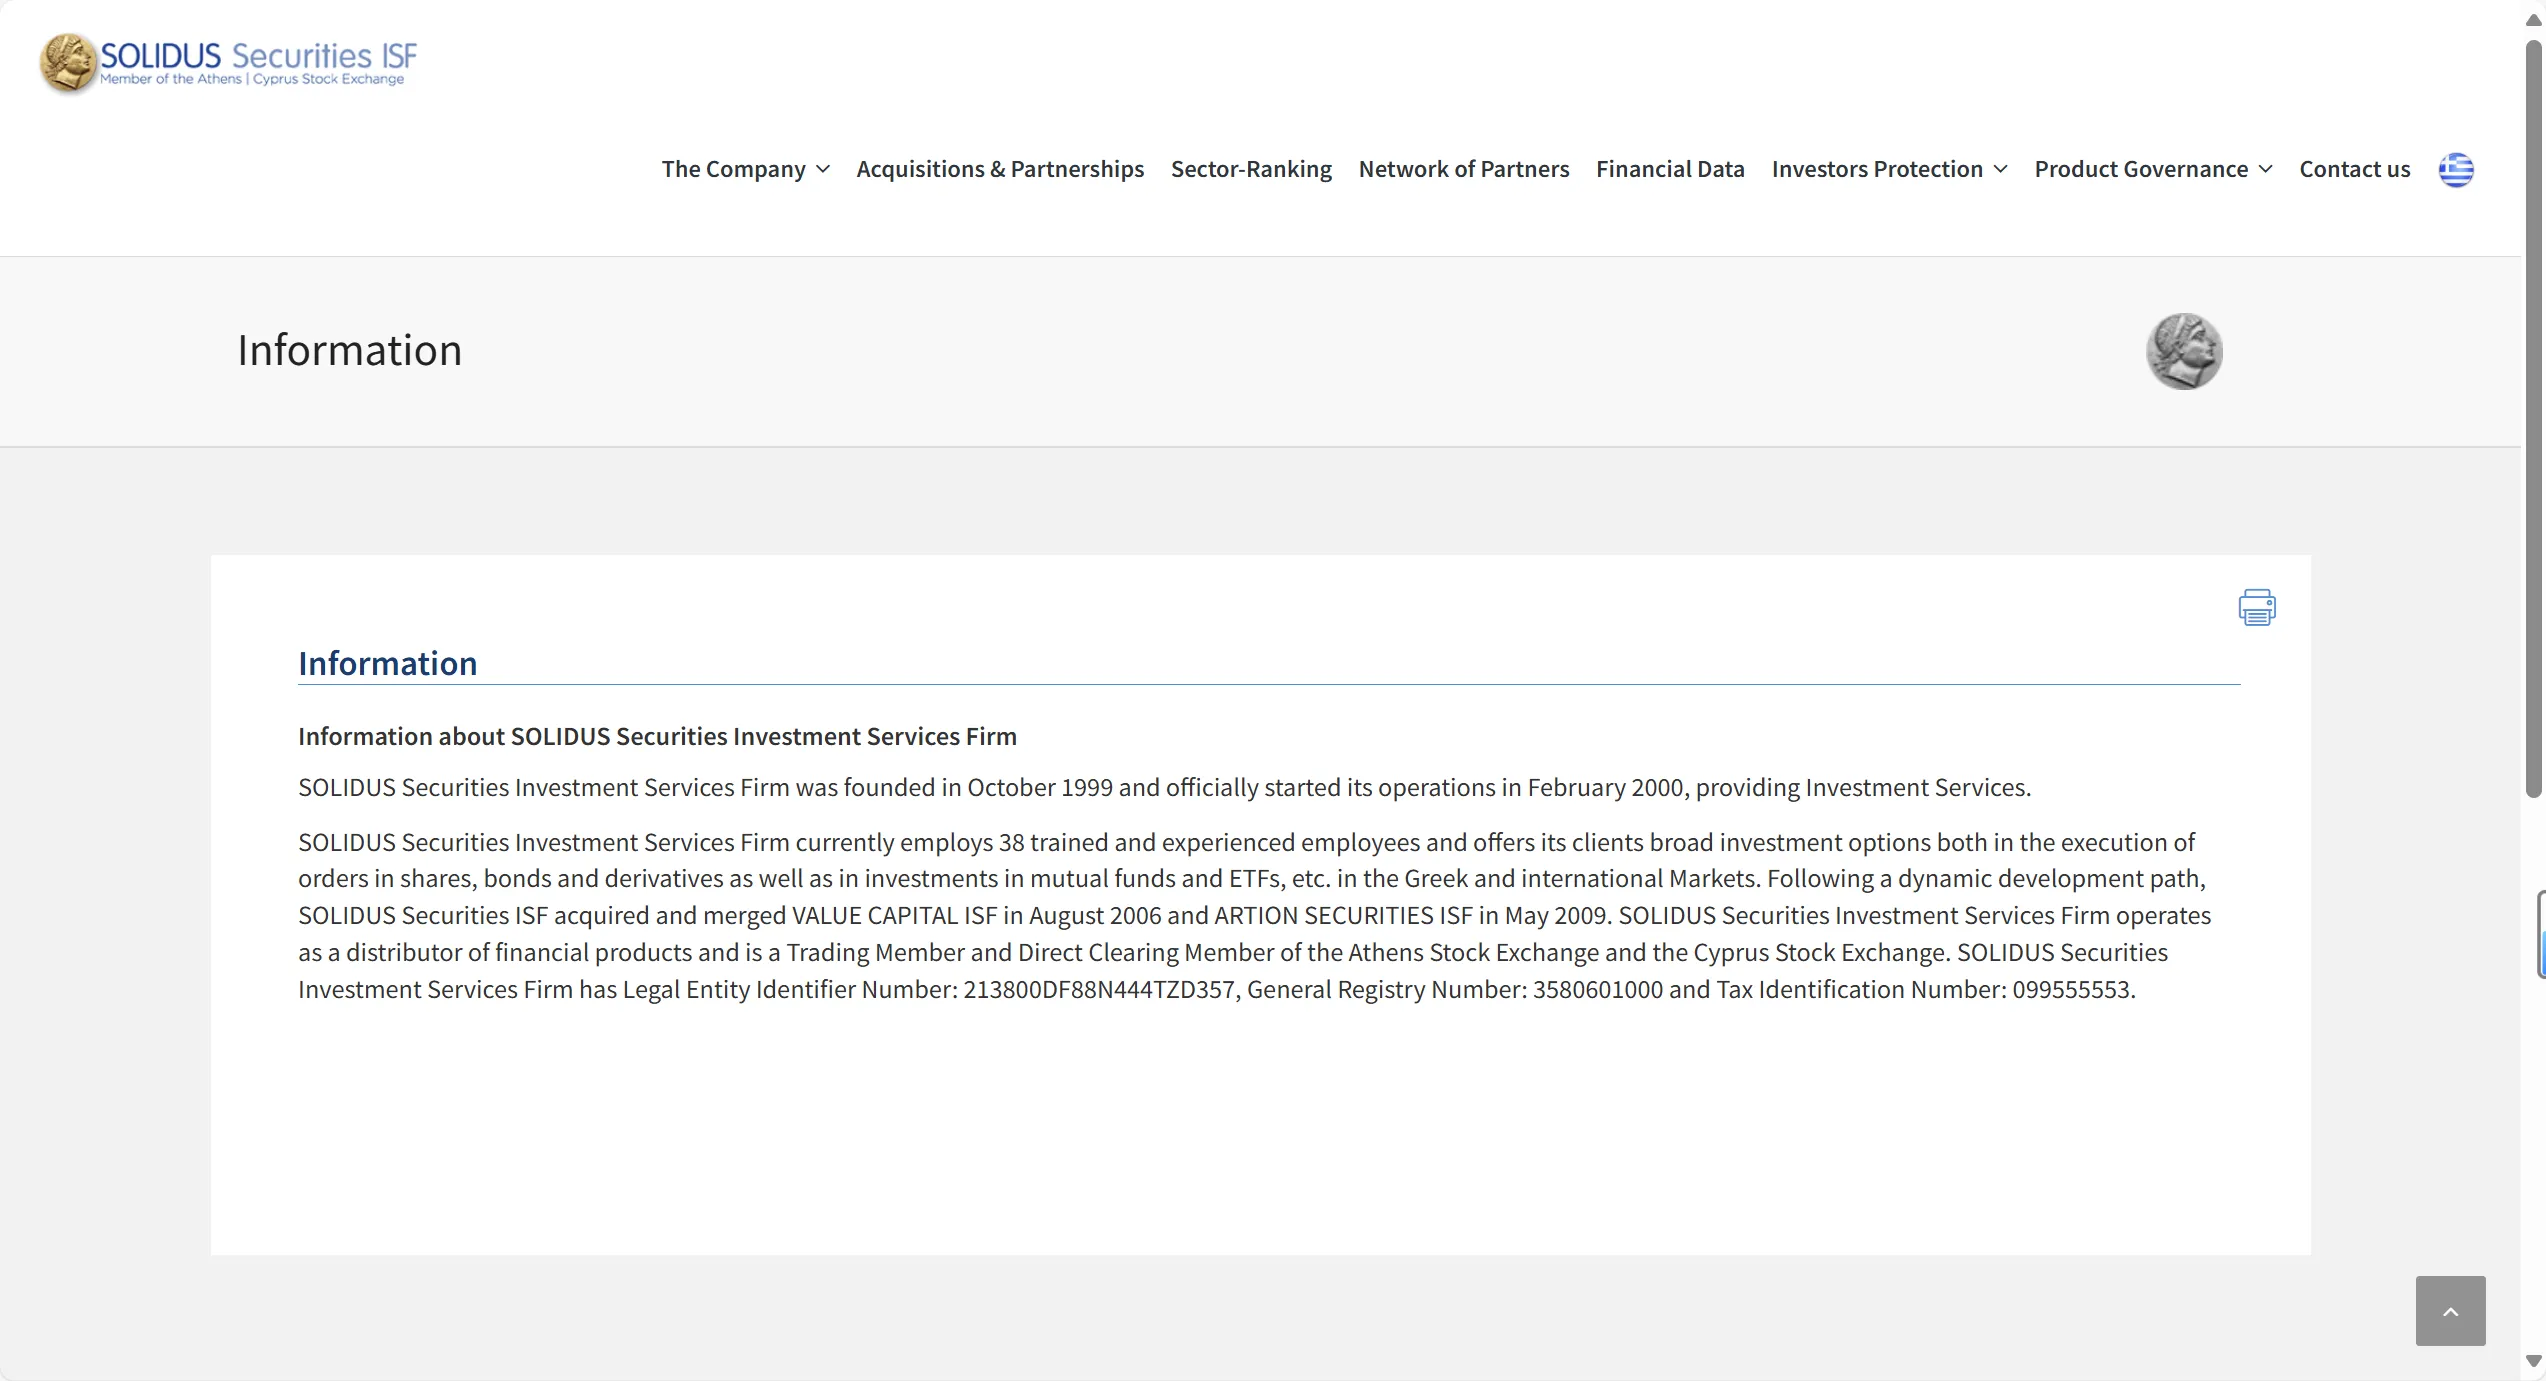Screen dimensions: 2546x1381
Task: Open Acquisitions & Partnerships page
Action: [x=1000, y=169]
